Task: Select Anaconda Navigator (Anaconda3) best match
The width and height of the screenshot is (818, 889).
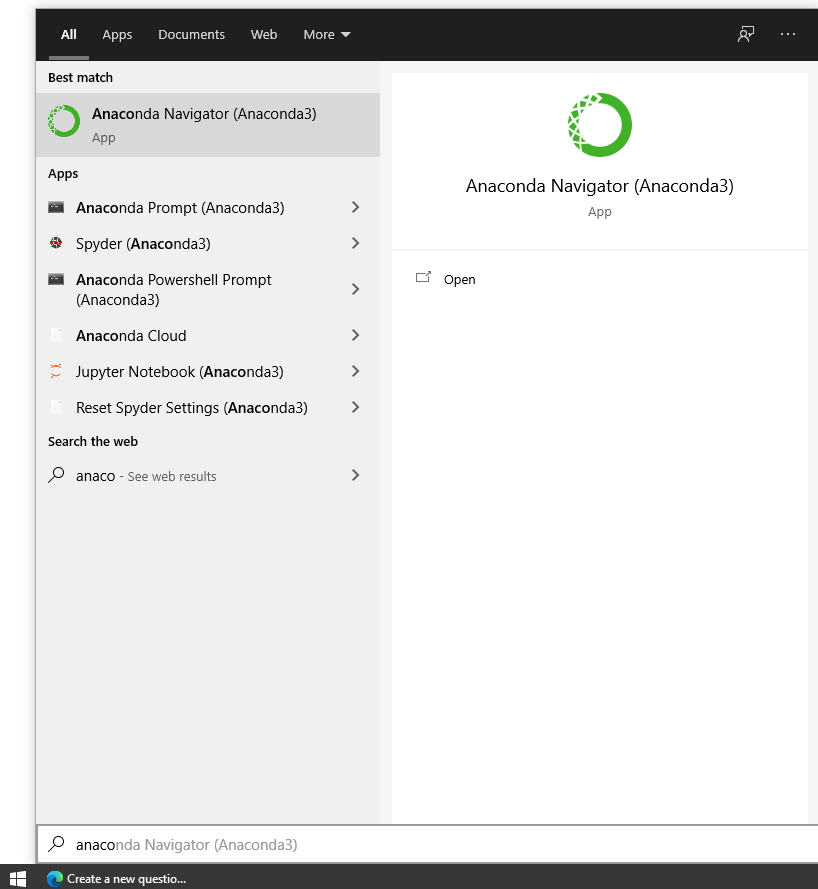Action: click(x=207, y=125)
